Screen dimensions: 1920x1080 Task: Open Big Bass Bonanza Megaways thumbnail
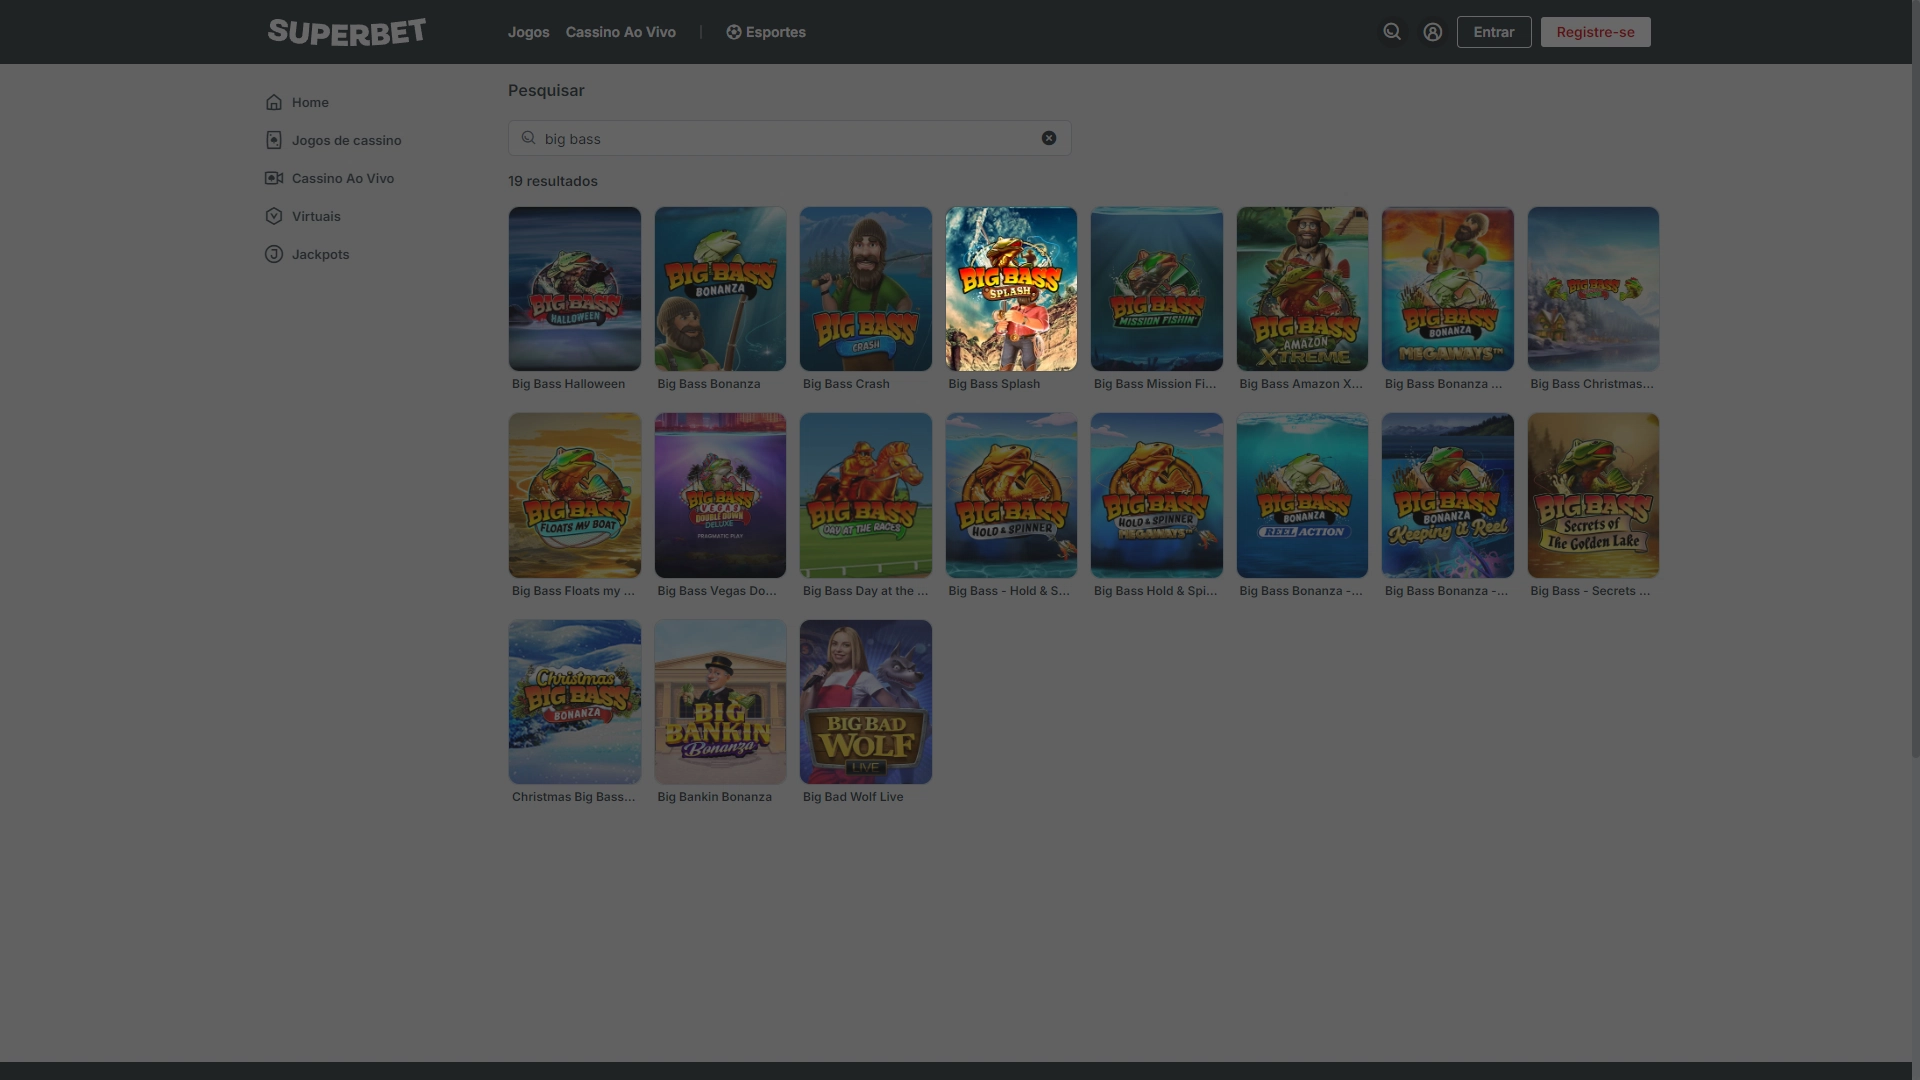click(x=1447, y=289)
